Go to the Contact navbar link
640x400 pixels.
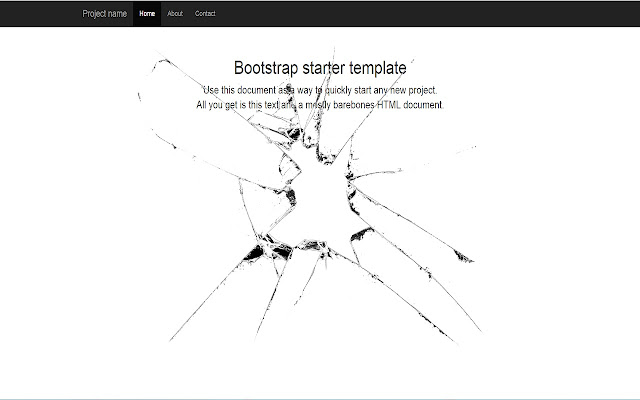point(205,13)
